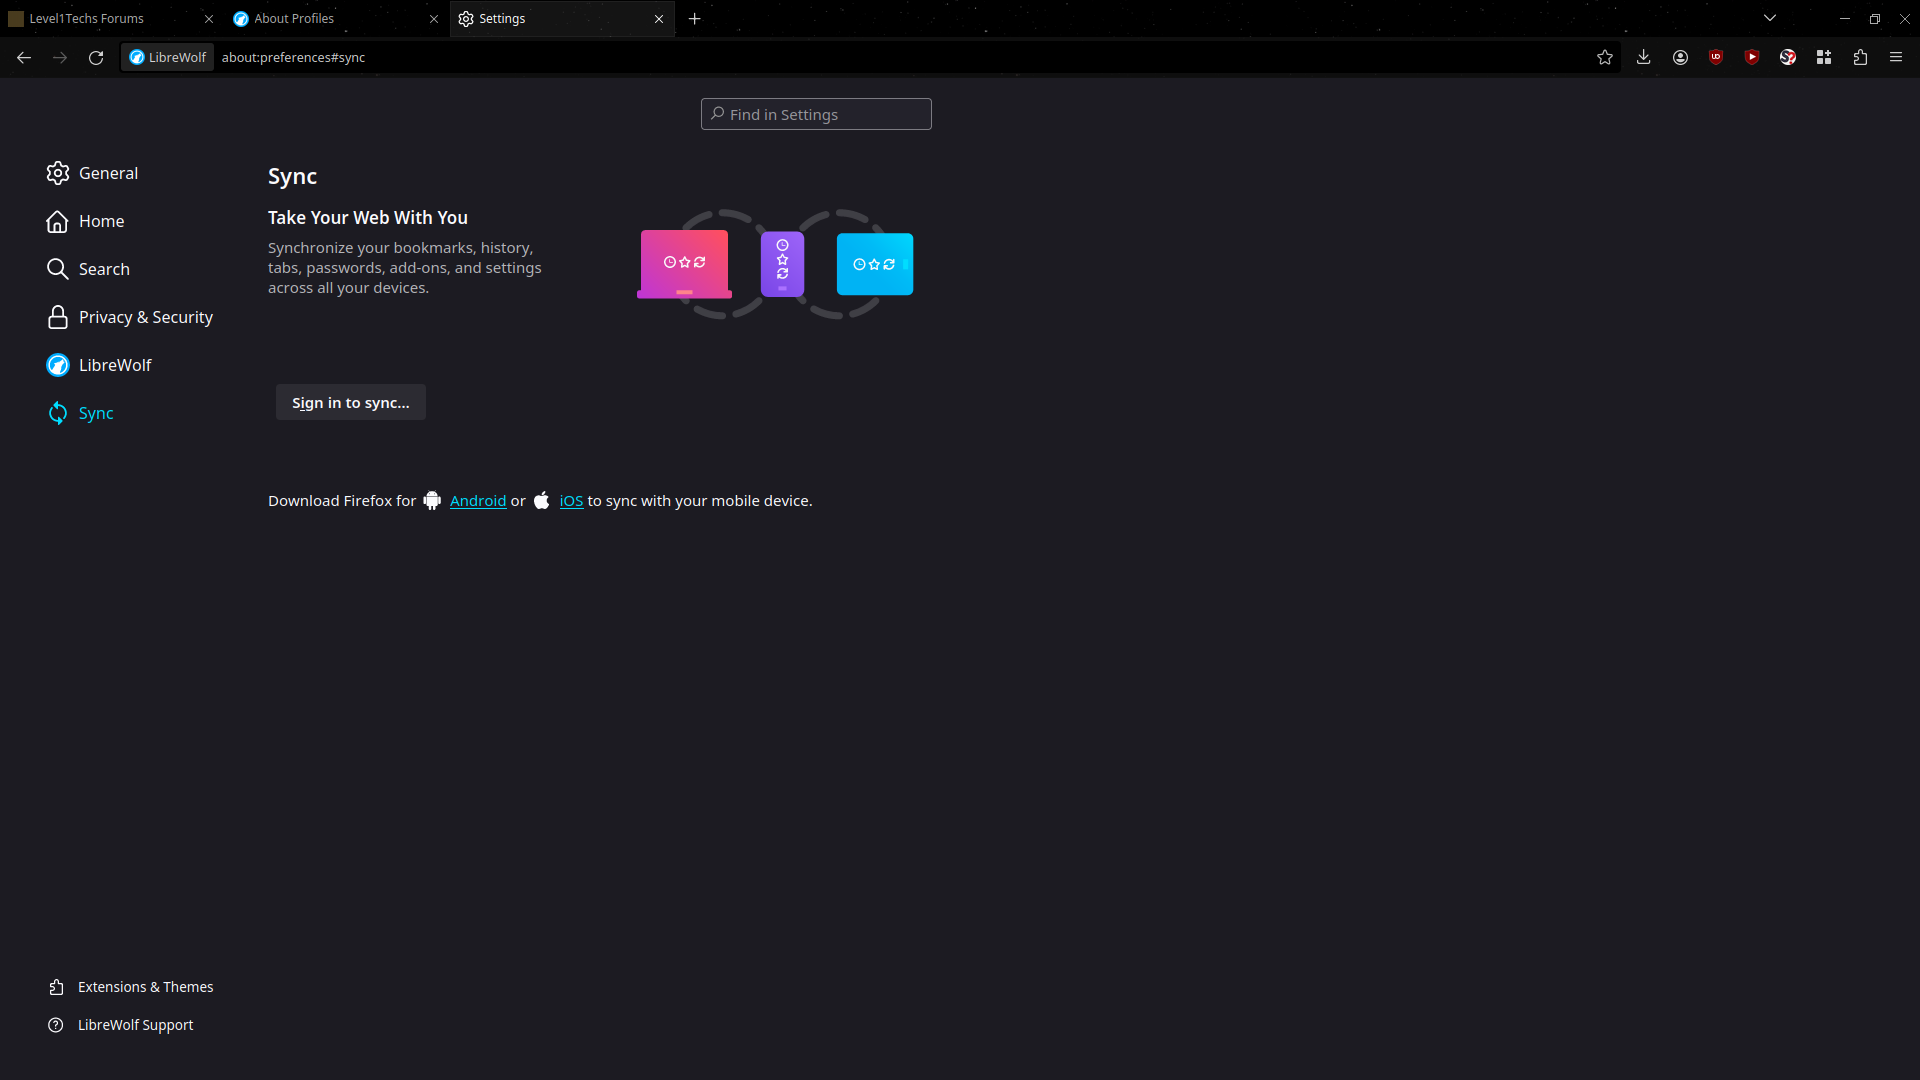Switch to the Level1Techs Forums tab

pyautogui.click(x=100, y=18)
